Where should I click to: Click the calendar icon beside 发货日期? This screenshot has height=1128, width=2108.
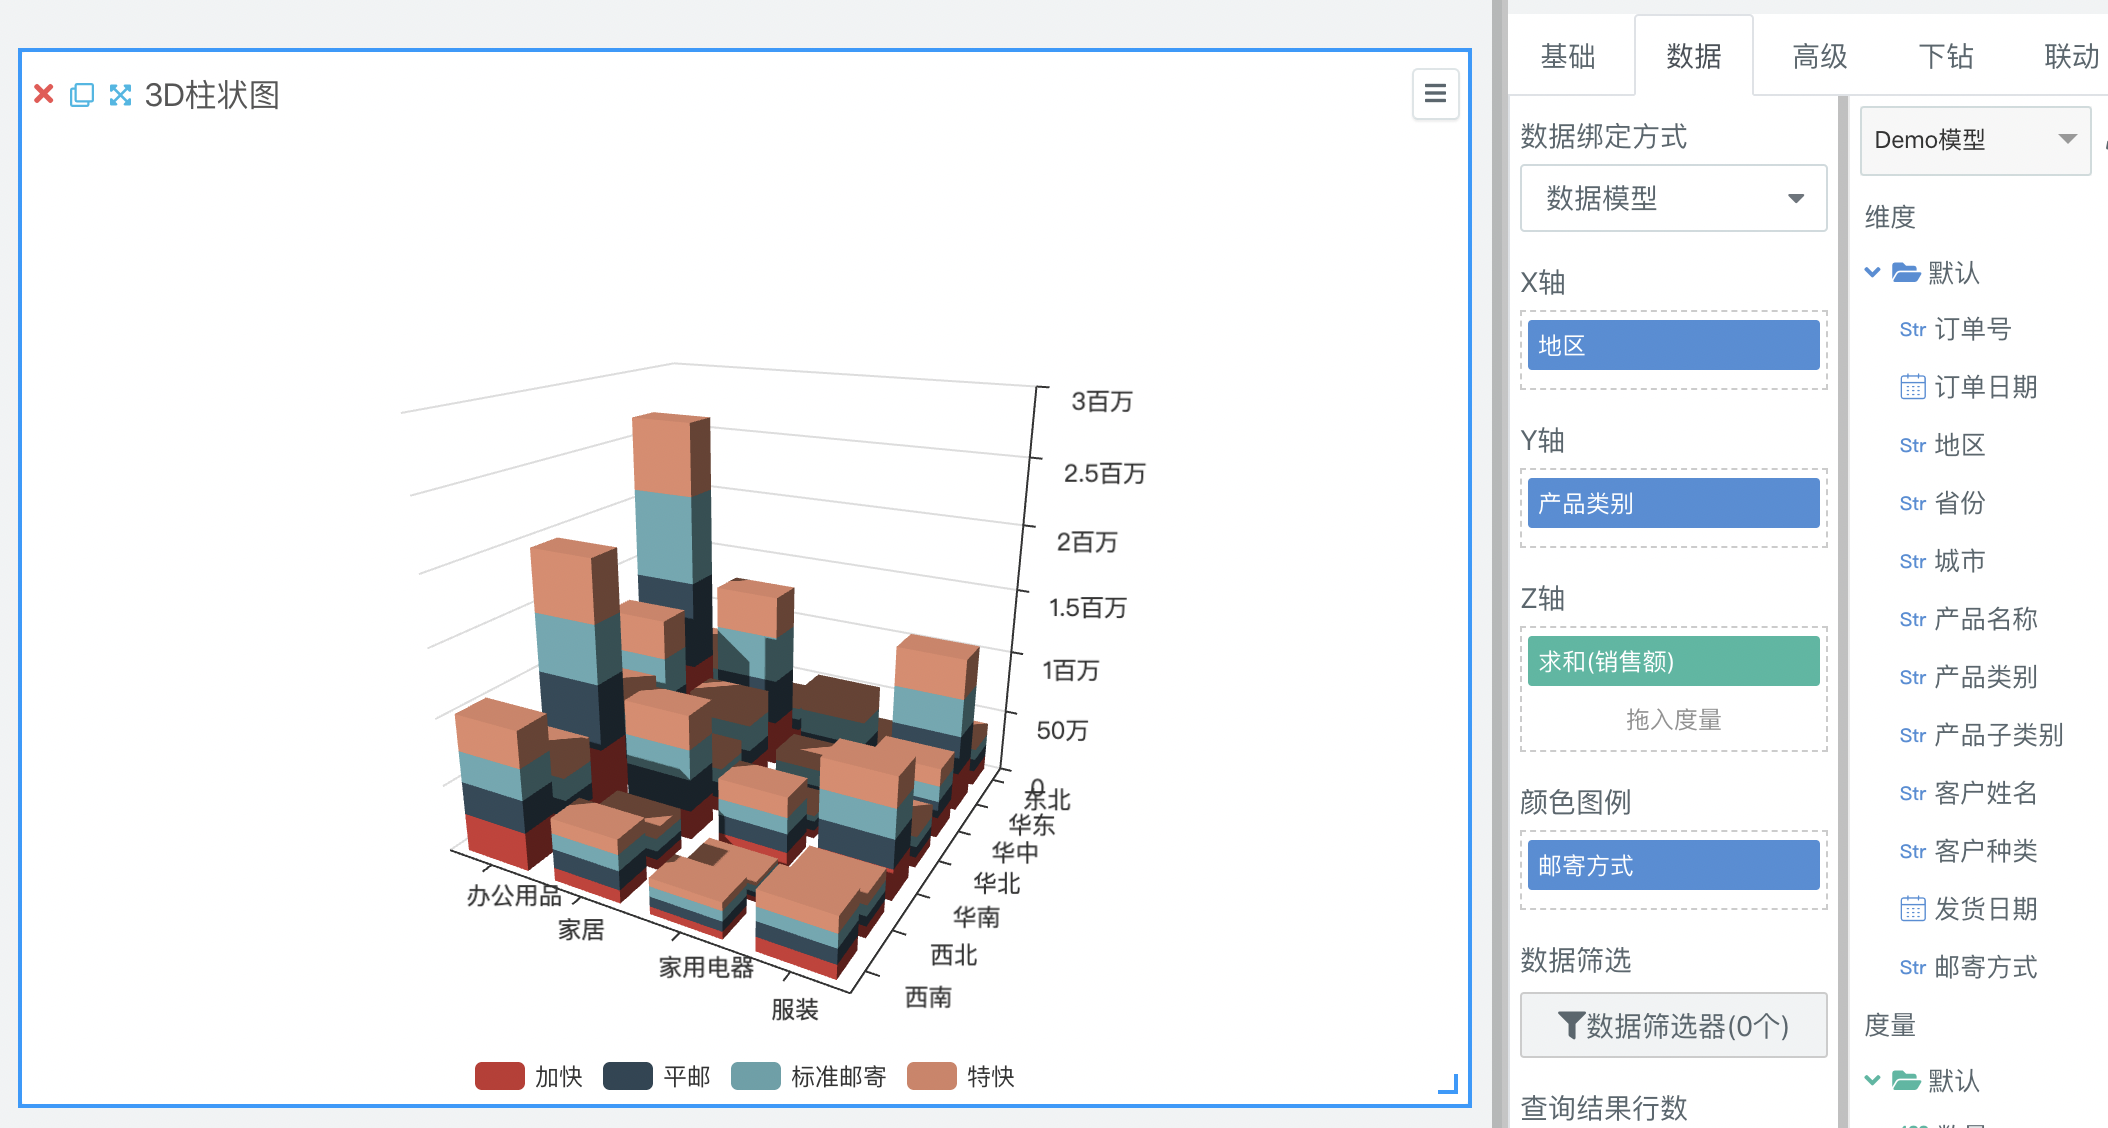[x=1912, y=909]
